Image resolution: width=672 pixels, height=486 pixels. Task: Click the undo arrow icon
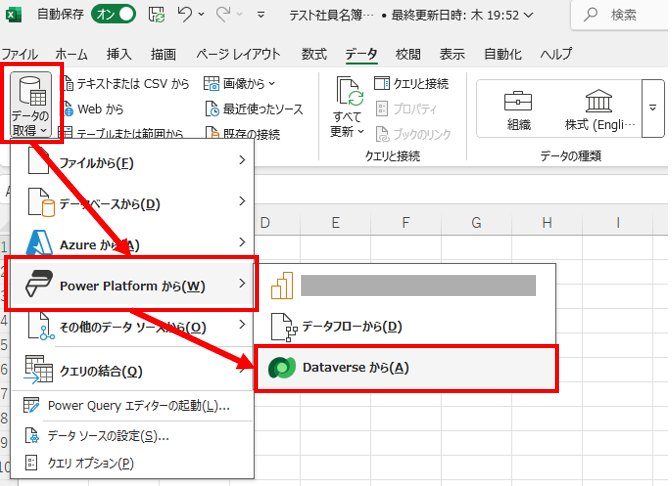click(x=185, y=15)
